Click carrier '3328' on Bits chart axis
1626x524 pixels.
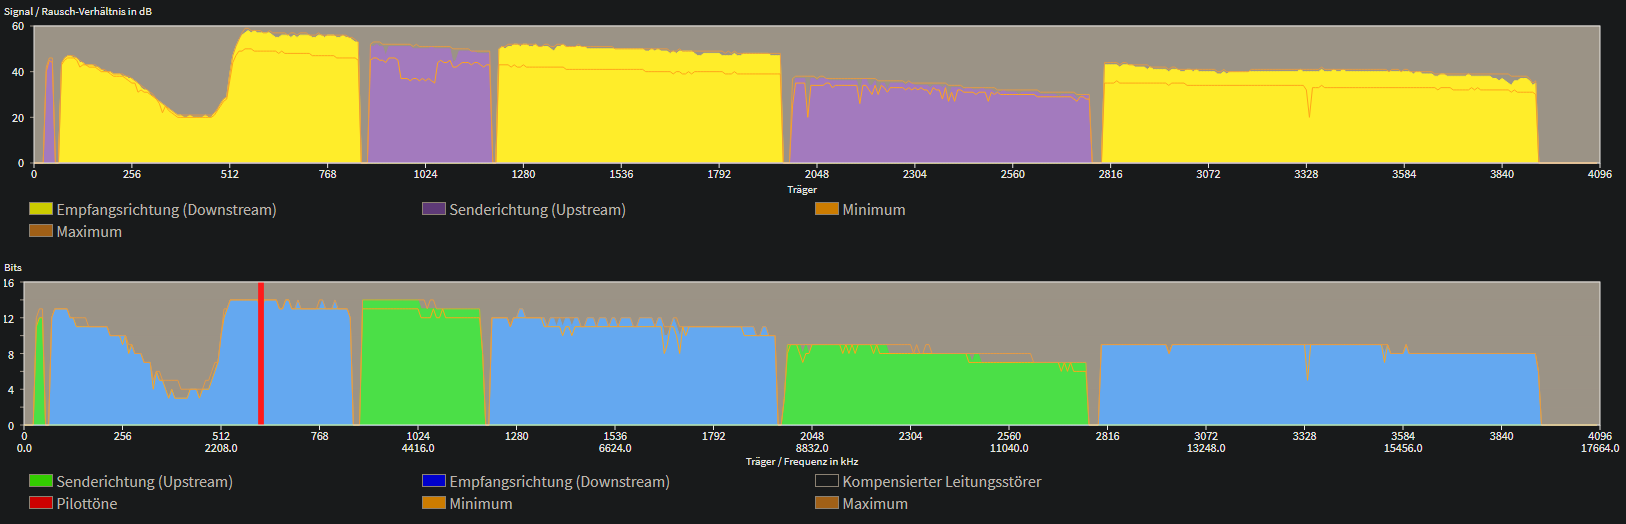(x=1305, y=436)
